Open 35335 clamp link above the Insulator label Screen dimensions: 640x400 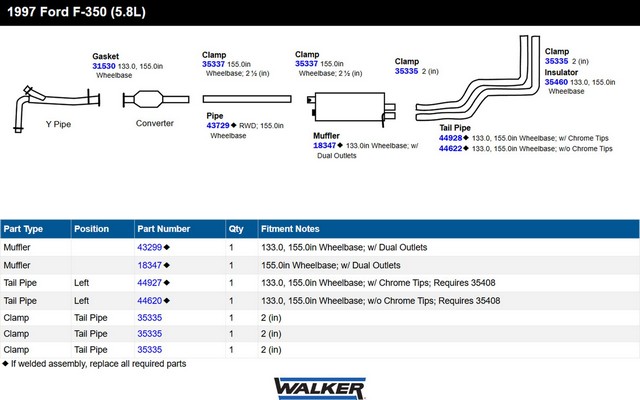pos(556,61)
